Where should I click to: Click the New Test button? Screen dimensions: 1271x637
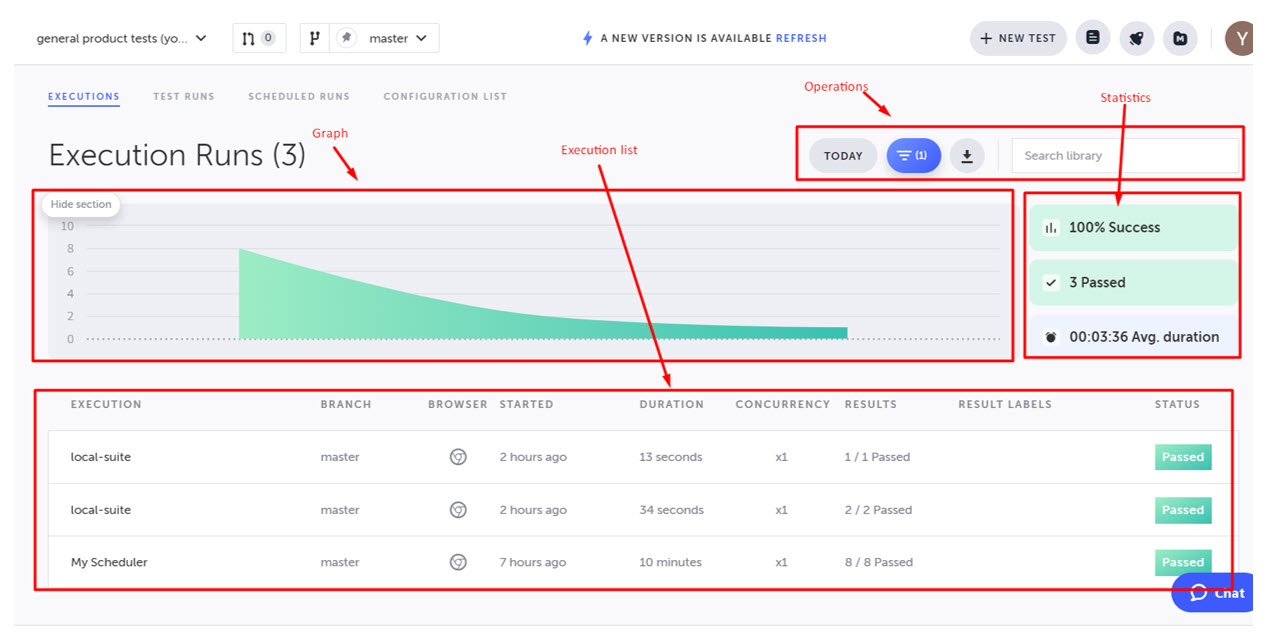pyautogui.click(x=1018, y=38)
